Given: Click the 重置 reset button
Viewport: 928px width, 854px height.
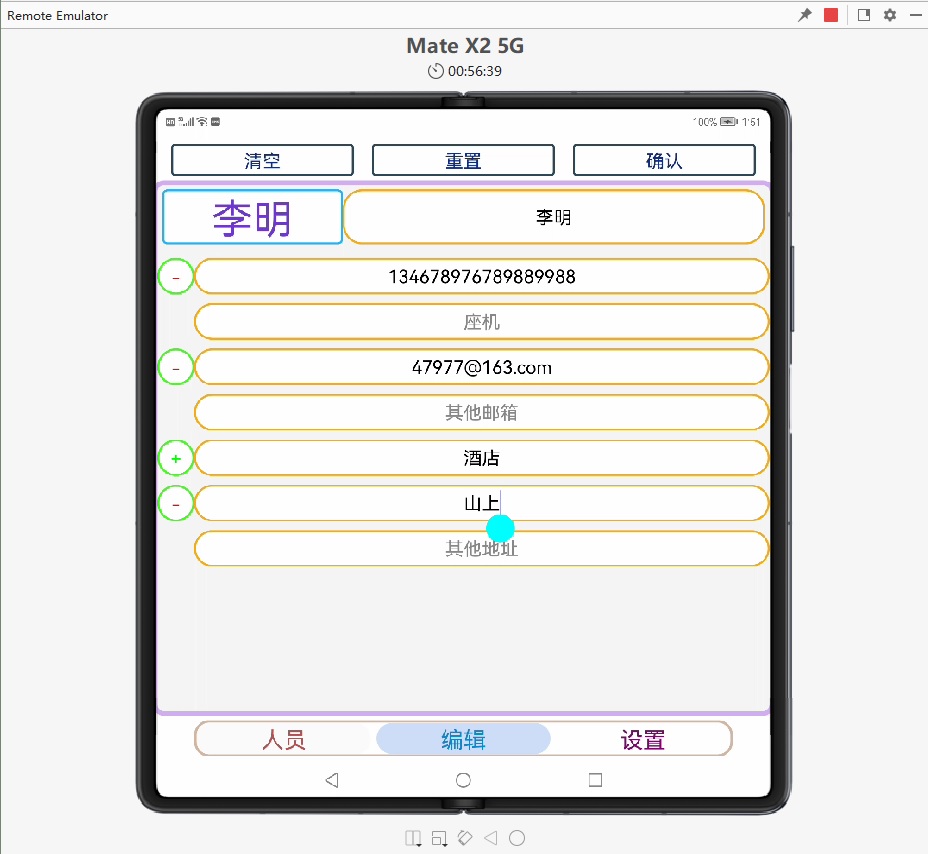Looking at the screenshot, I should pos(463,160).
